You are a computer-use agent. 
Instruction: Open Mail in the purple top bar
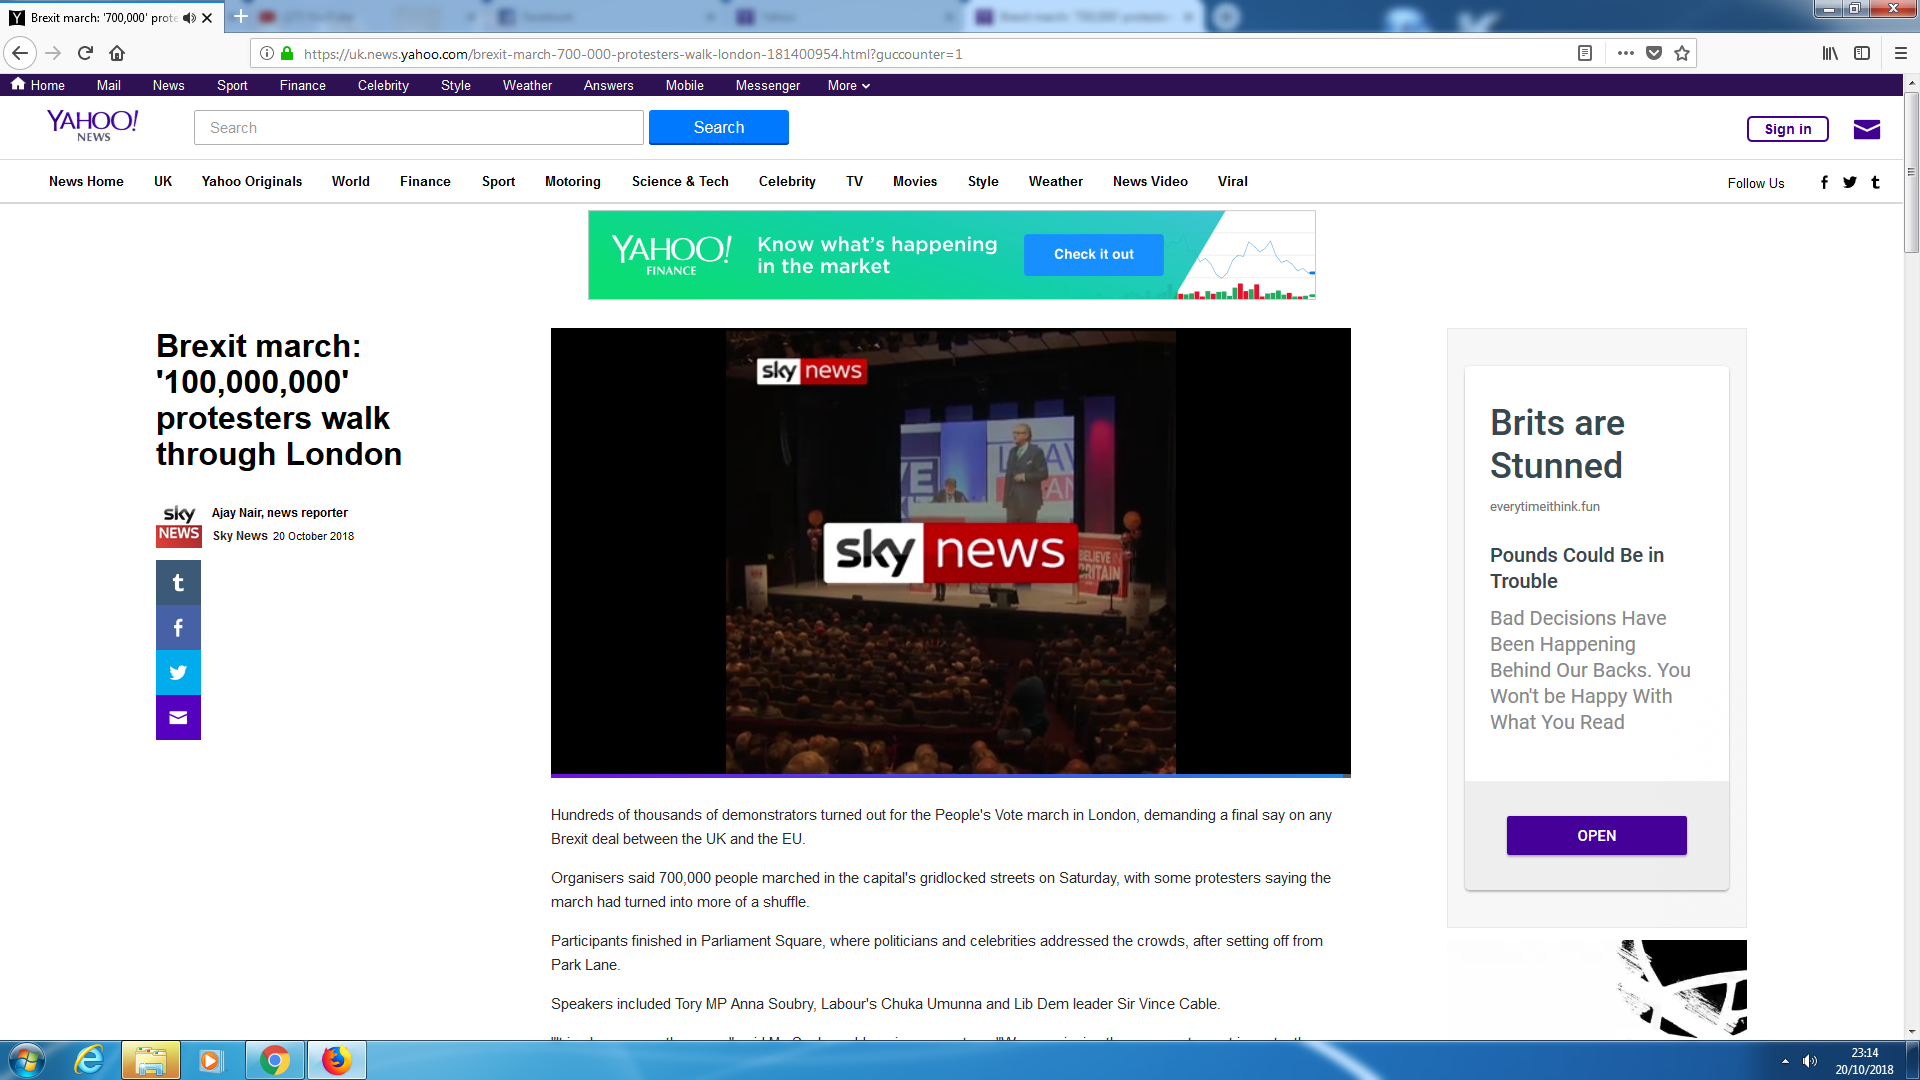[x=109, y=85]
